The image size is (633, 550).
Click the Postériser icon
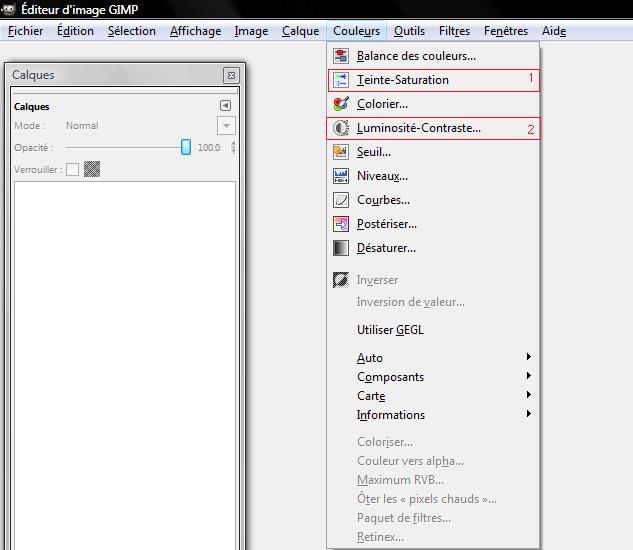pos(341,224)
